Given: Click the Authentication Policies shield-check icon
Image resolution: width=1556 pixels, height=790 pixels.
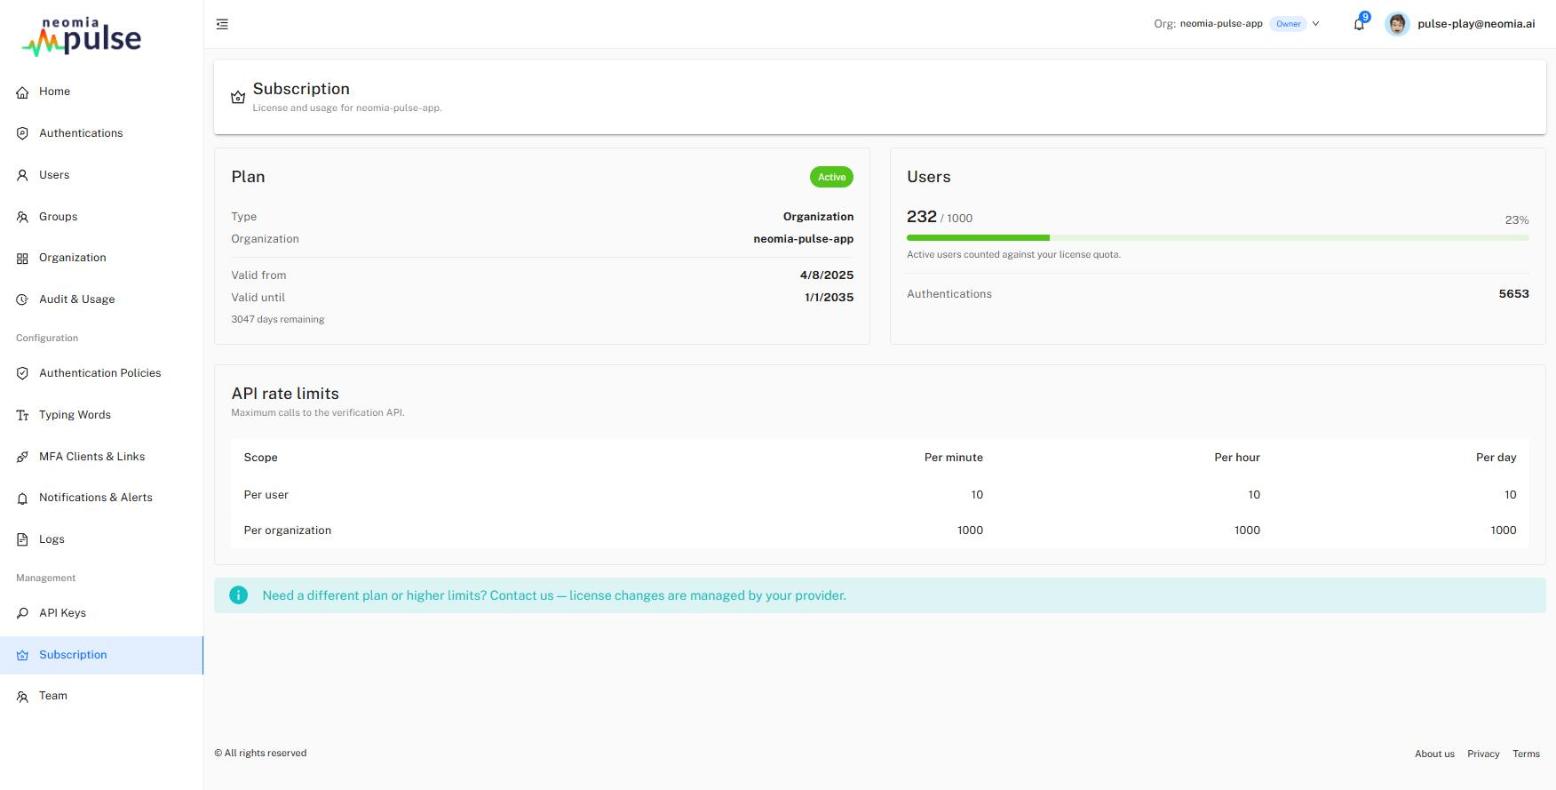Looking at the screenshot, I should (x=22, y=373).
